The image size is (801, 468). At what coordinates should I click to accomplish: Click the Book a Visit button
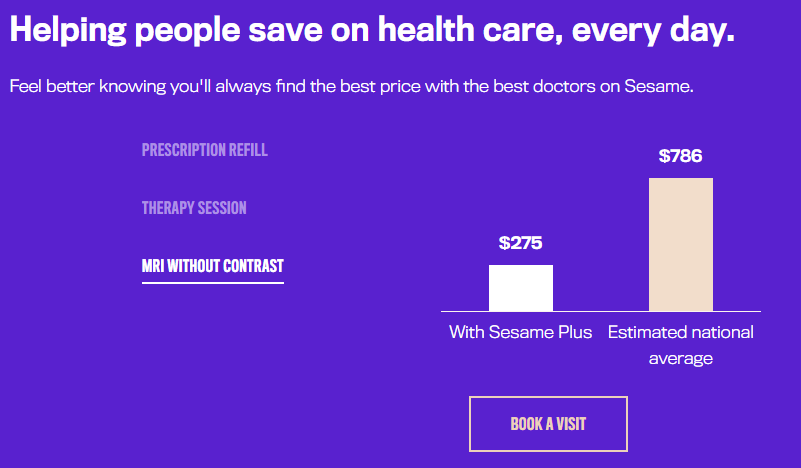pos(548,424)
